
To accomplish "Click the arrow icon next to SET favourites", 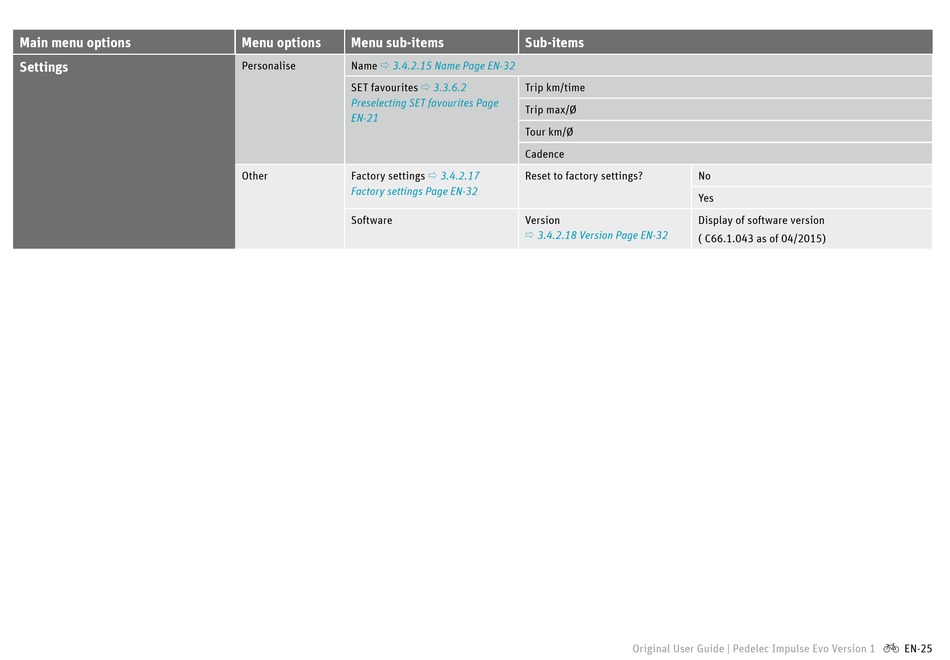I will (x=425, y=87).
